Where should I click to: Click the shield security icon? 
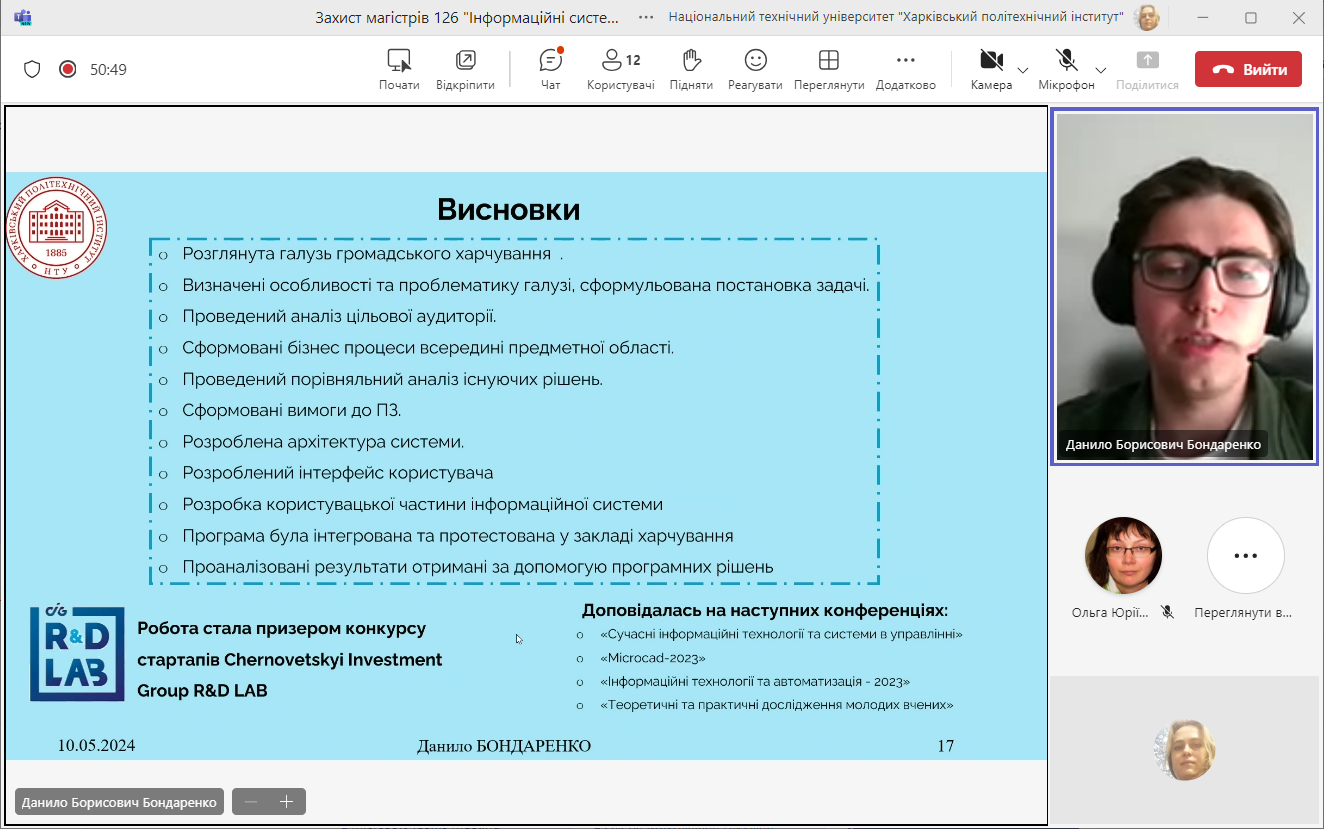[x=32, y=69]
